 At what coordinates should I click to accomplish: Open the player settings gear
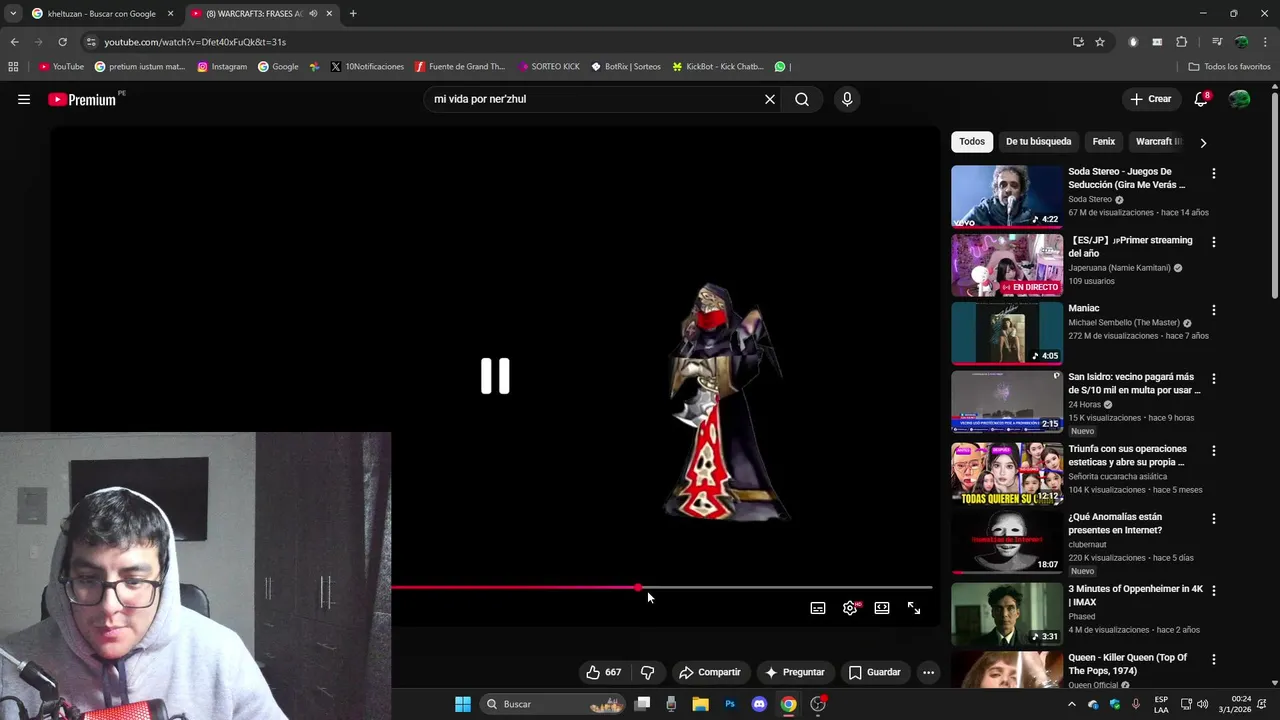point(850,608)
